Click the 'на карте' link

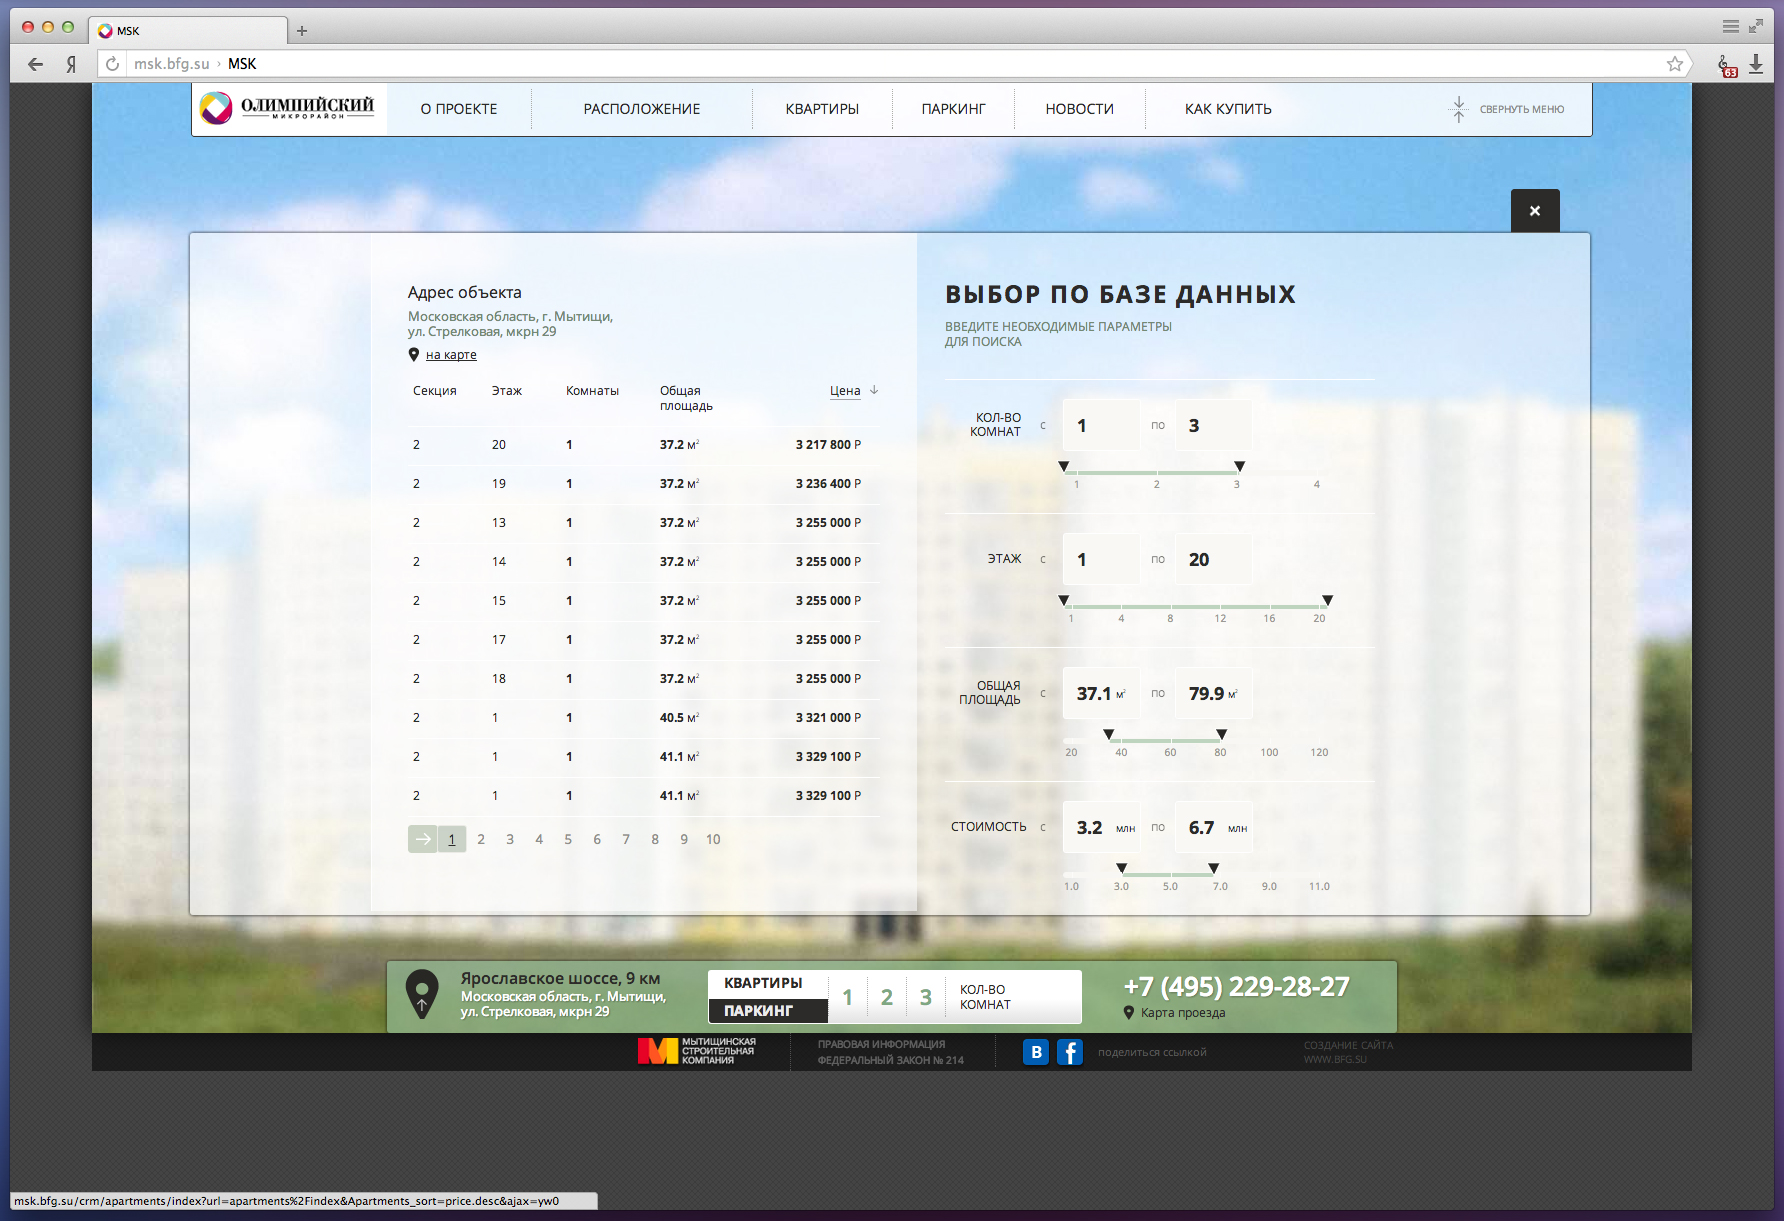(x=451, y=355)
